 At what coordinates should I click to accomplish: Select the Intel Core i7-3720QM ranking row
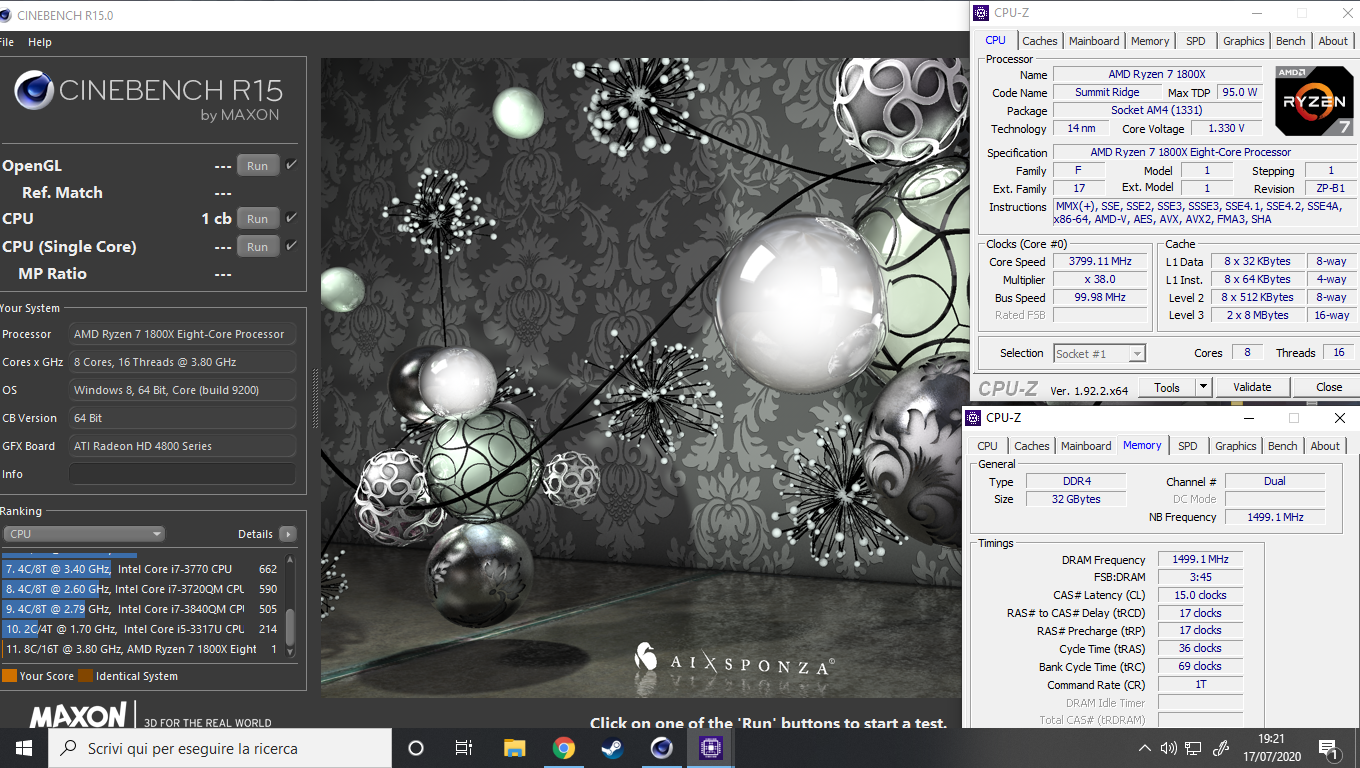pos(142,589)
